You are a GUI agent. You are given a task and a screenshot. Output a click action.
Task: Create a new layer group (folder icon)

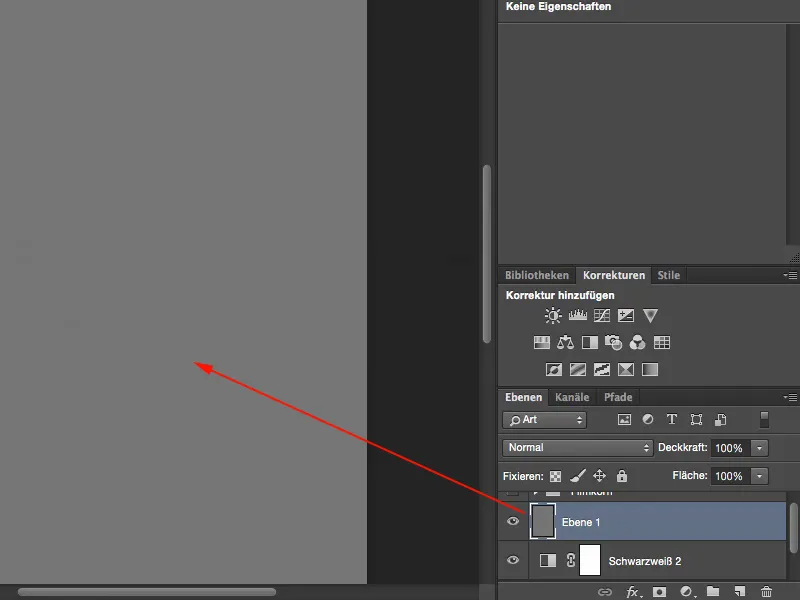(713, 591)
